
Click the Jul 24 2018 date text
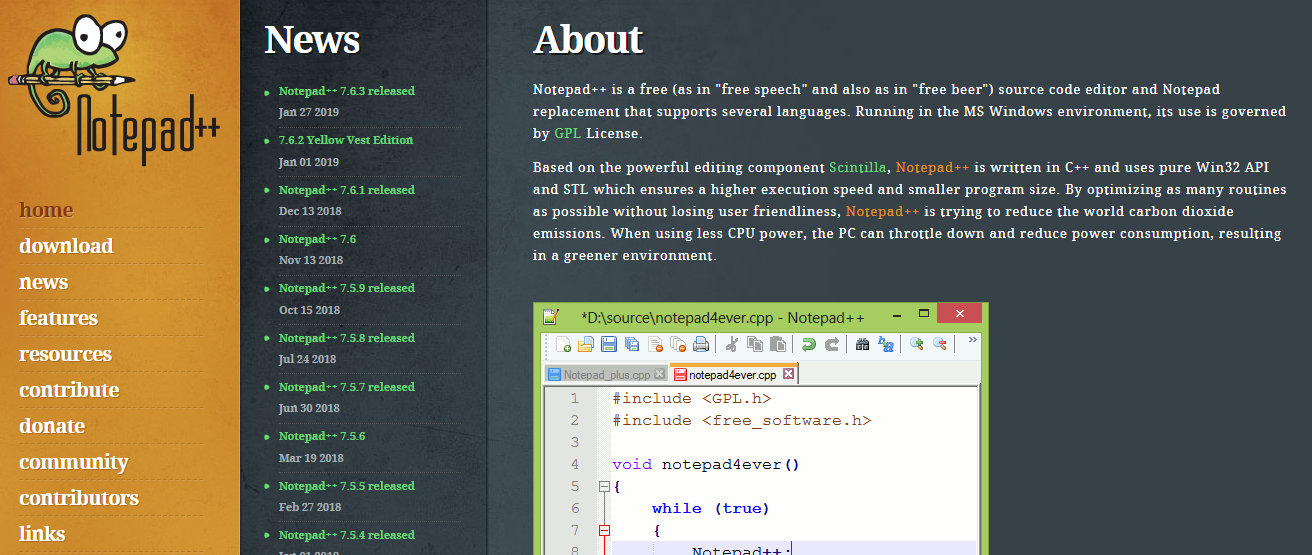[307, 359]
